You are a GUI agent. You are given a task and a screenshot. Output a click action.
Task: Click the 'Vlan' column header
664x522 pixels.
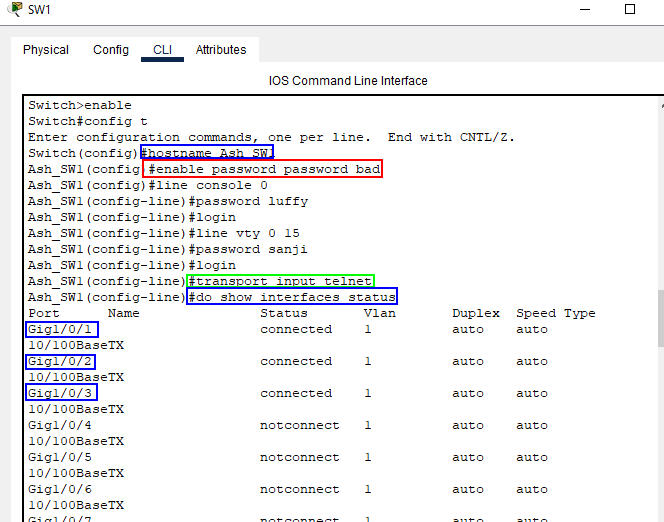point(380,313)
